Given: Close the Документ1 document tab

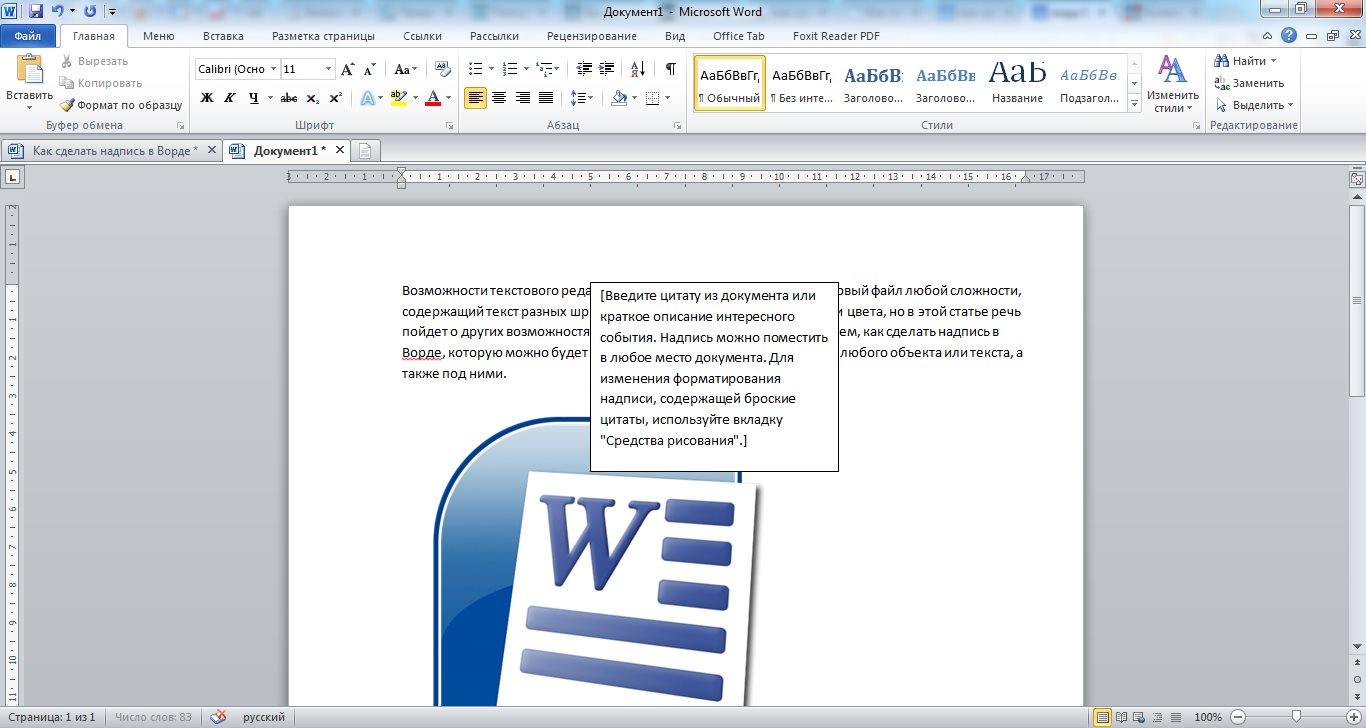Looking at the screenshot, I should pos(340,150).
